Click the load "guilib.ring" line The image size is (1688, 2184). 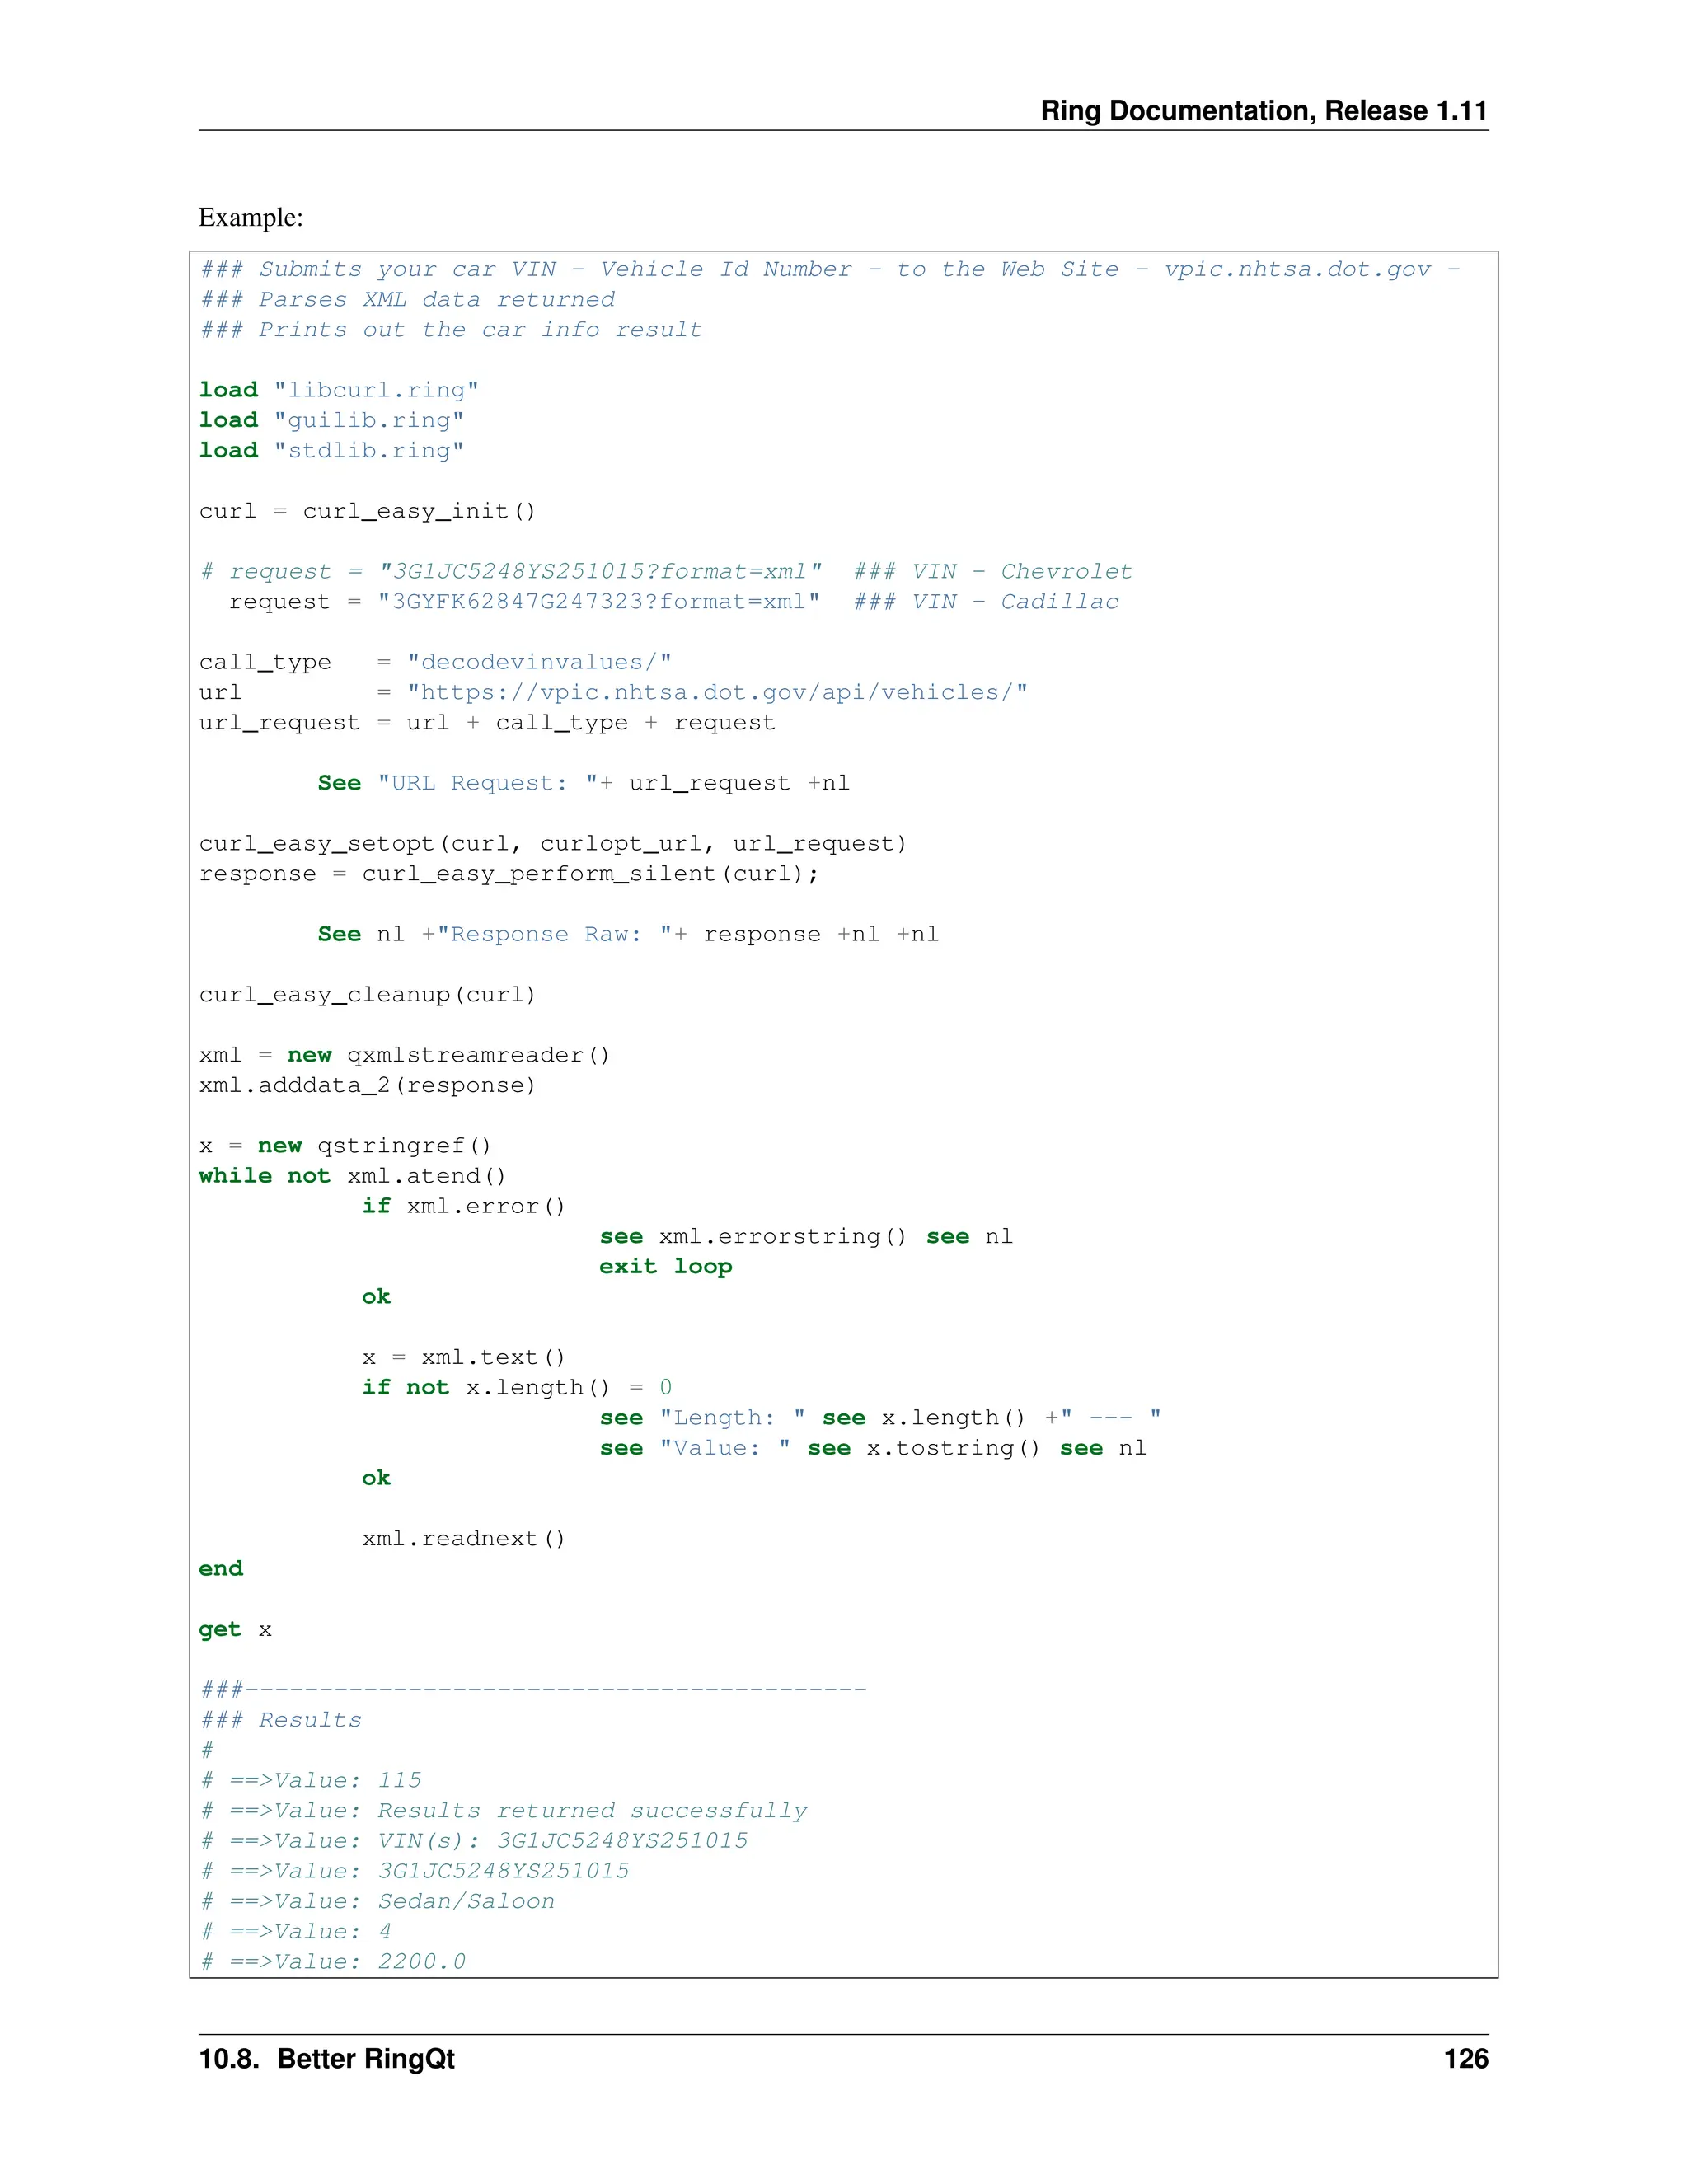click(x=331, y=420)
